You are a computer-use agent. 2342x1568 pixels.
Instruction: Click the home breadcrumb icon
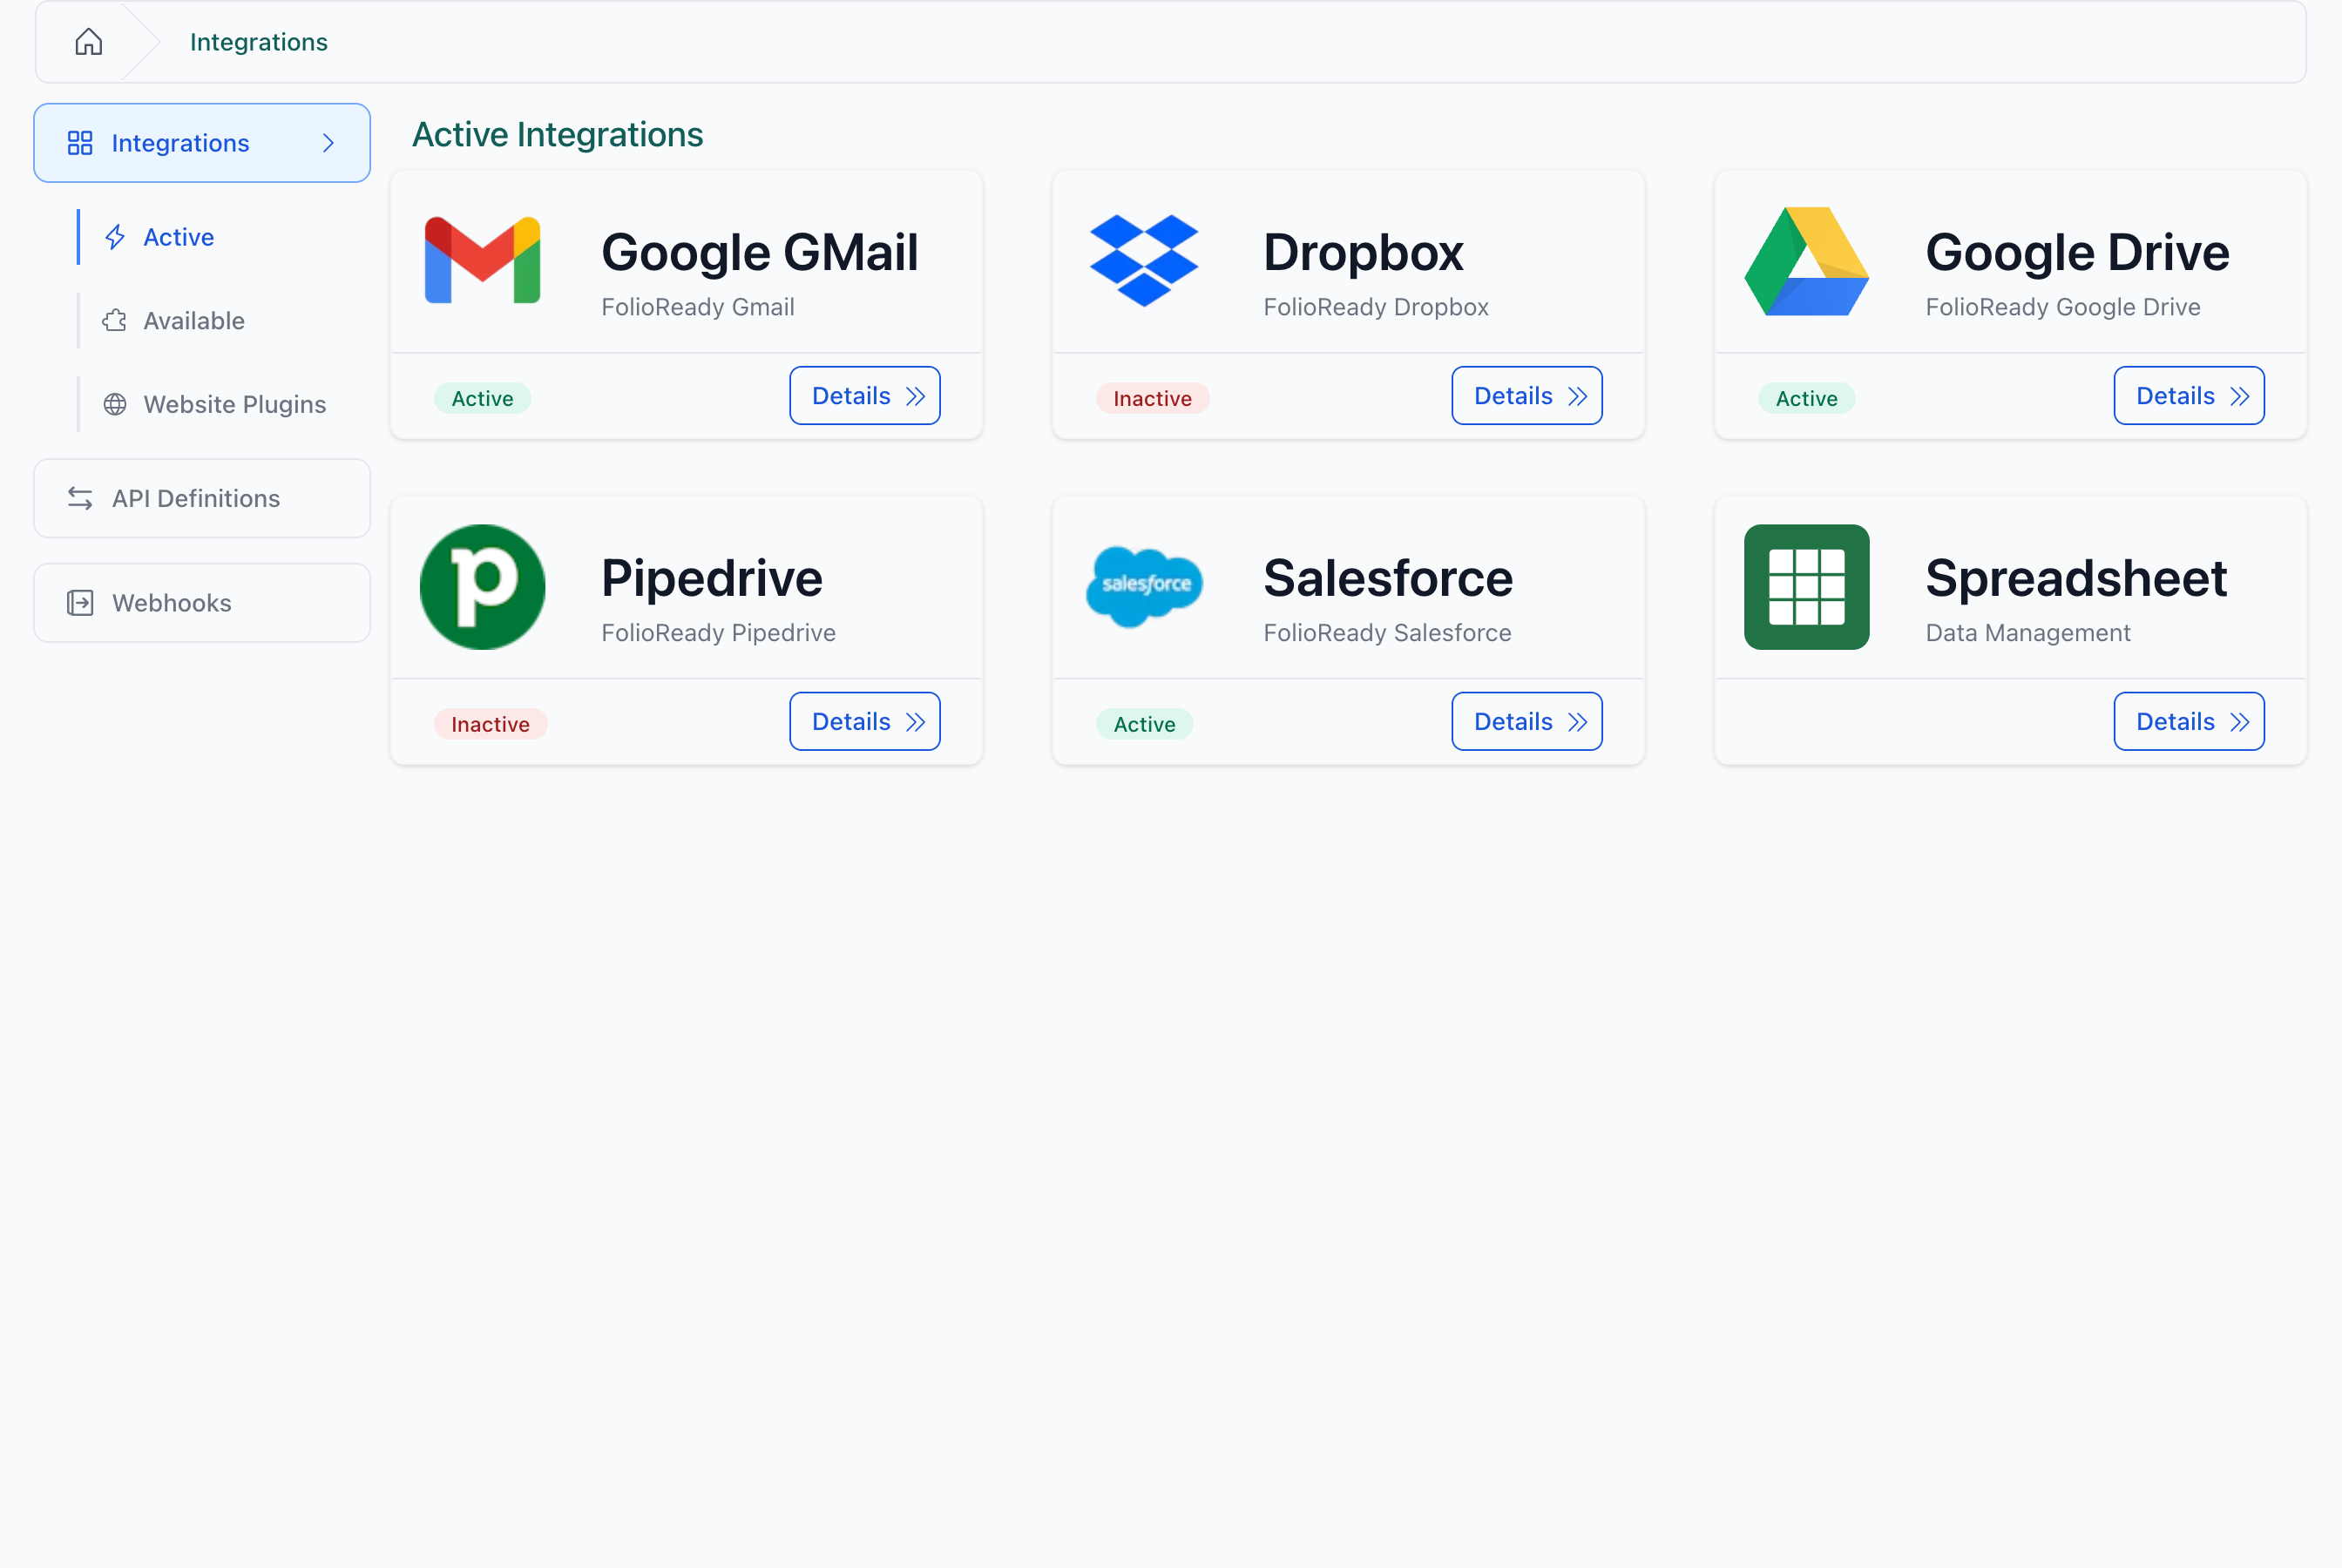pyautogui.click(x=89, y=42)
